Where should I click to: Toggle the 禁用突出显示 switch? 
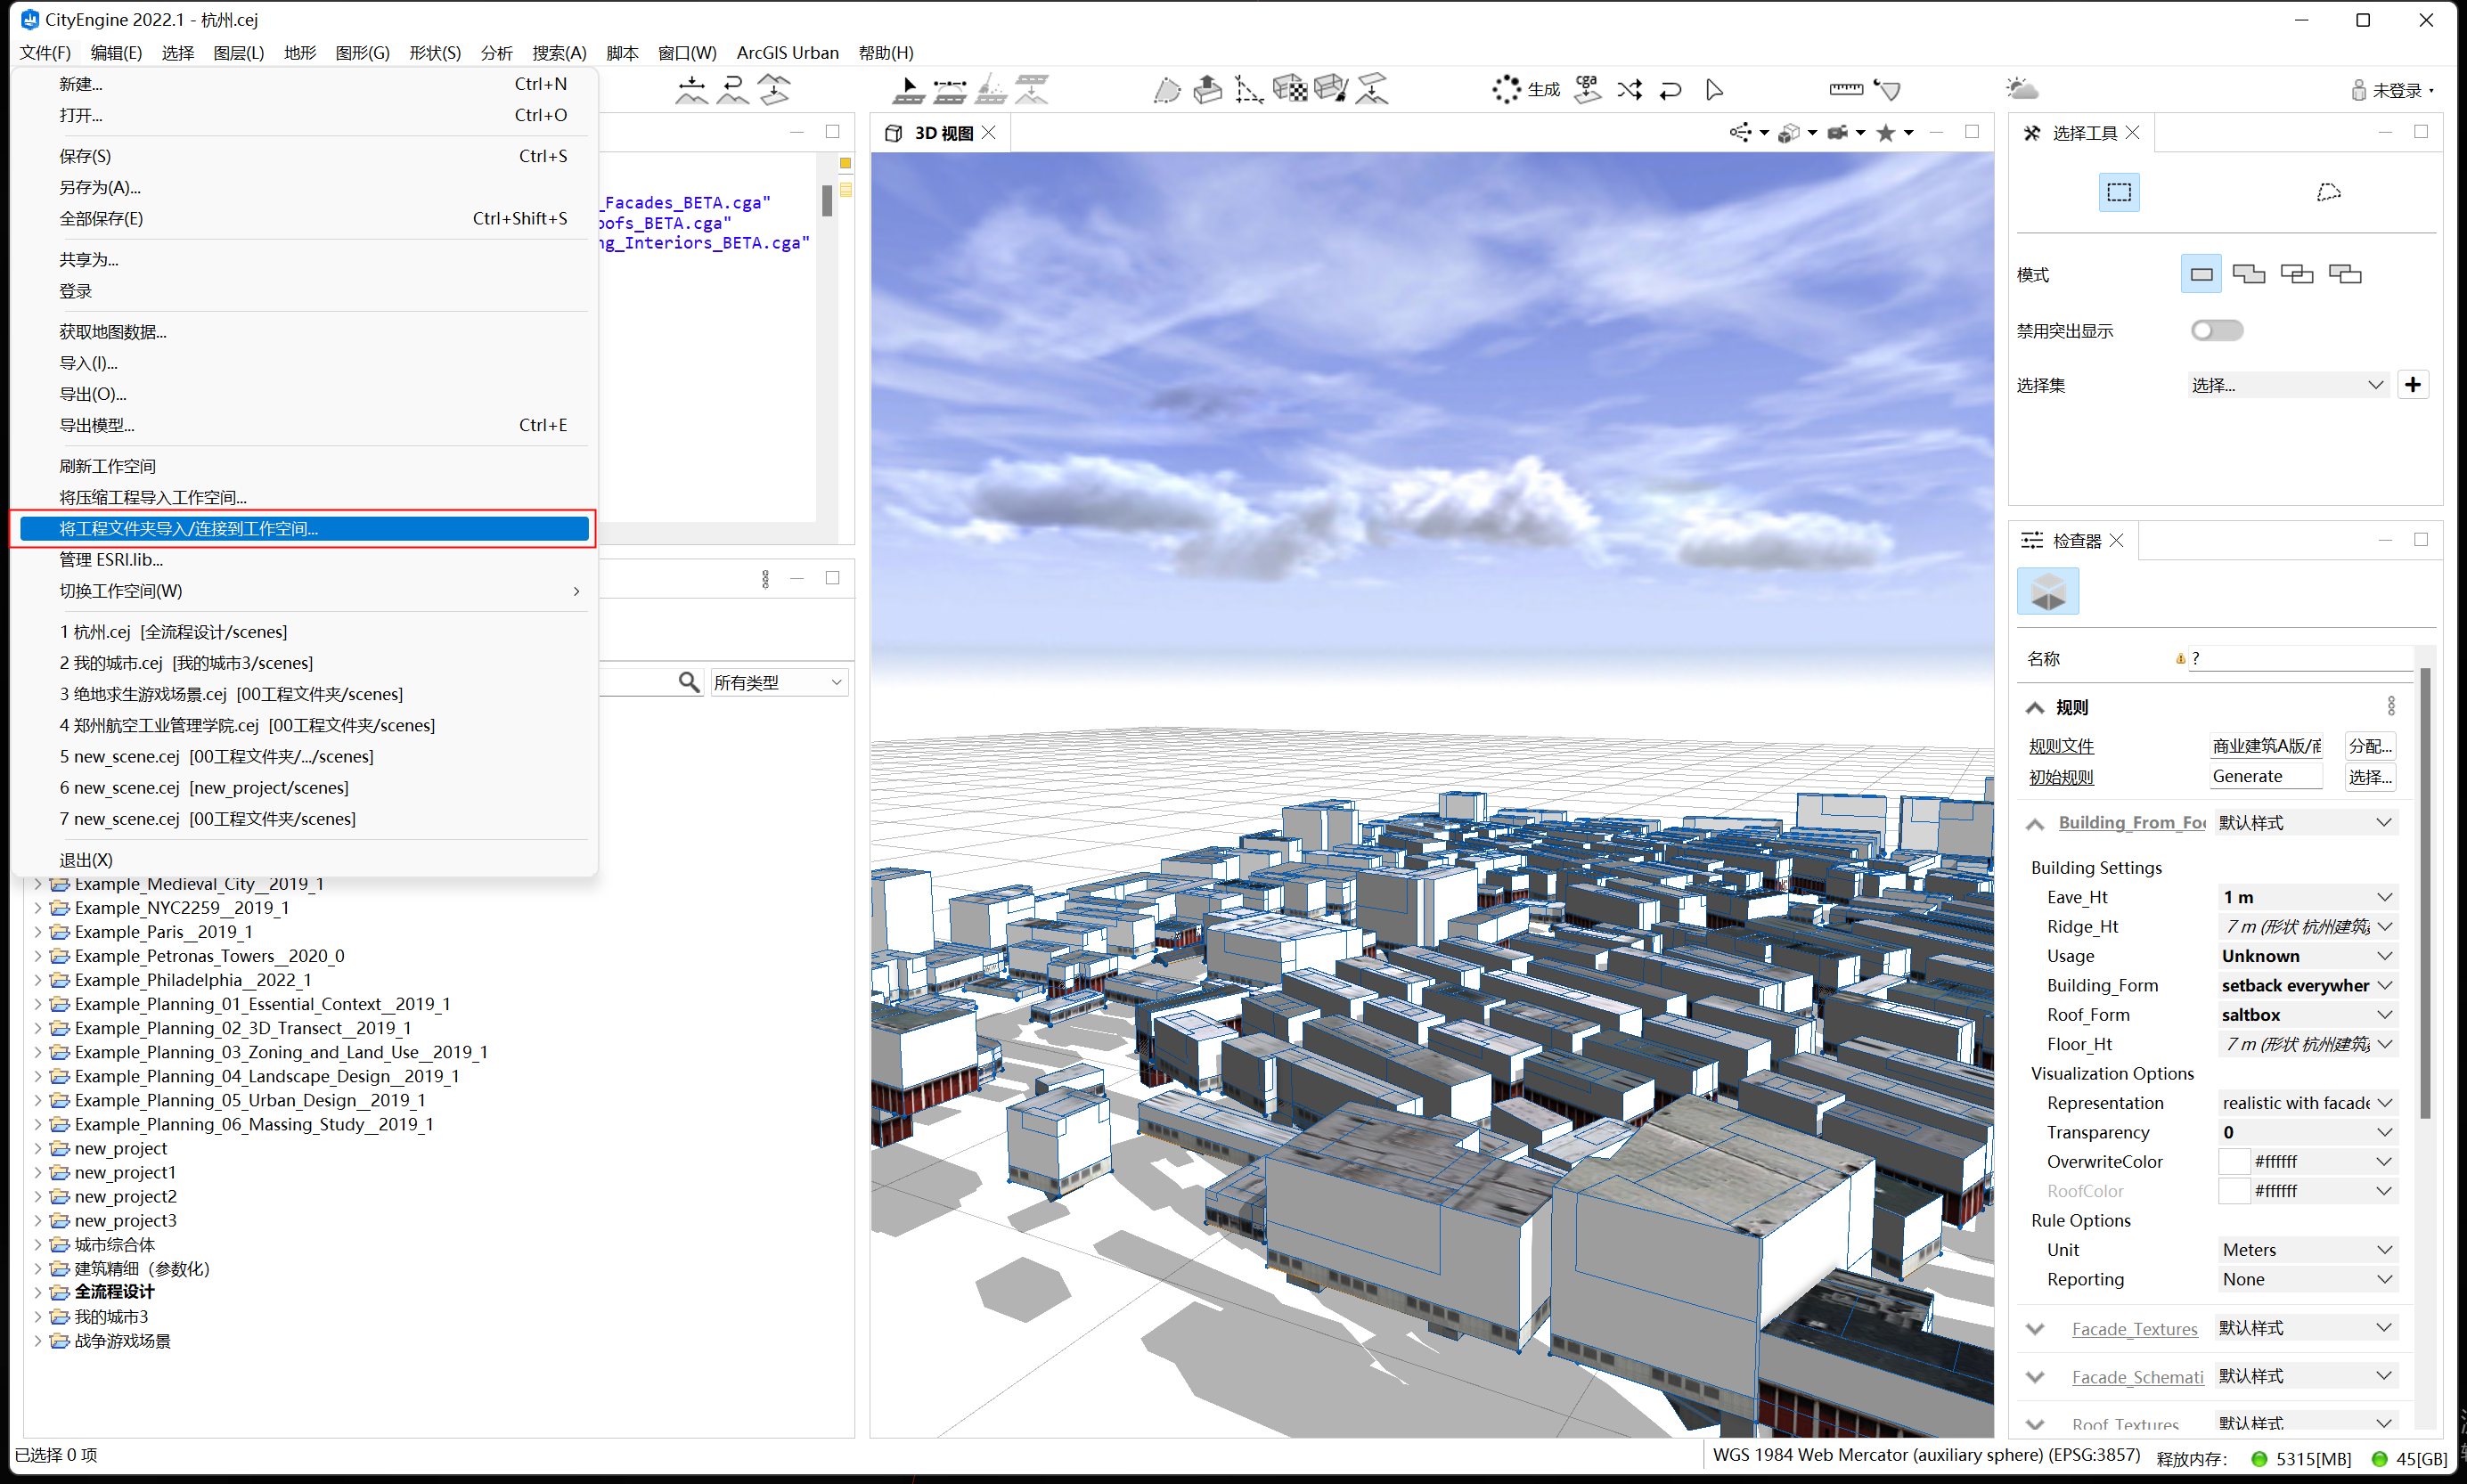coord(2216,330)
